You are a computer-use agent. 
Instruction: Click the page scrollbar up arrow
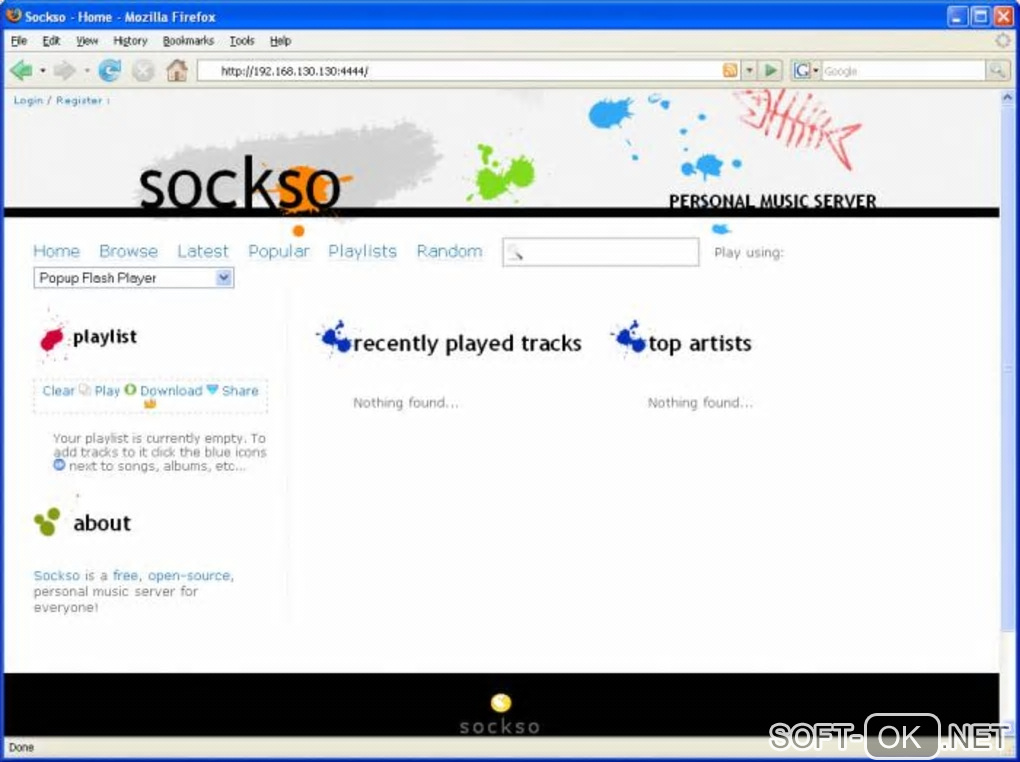point(1008,98)
